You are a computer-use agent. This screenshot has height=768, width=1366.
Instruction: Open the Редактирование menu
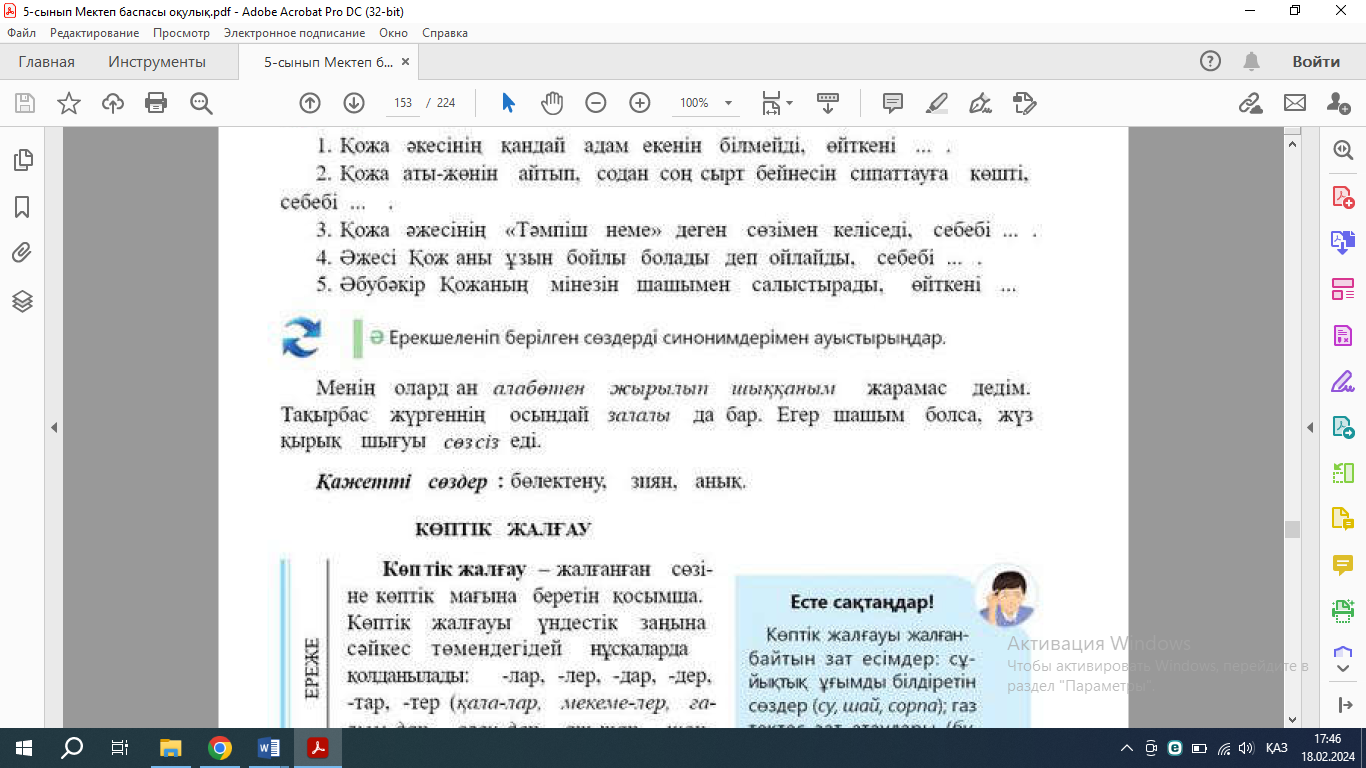(x=94, y=33)
